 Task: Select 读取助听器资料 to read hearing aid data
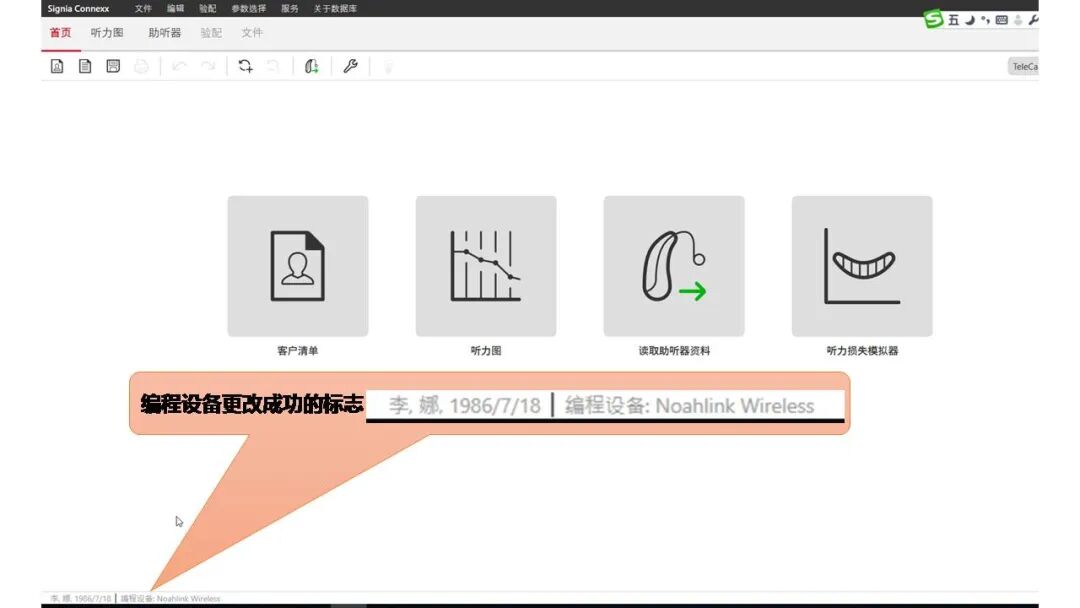click(673, 265)
